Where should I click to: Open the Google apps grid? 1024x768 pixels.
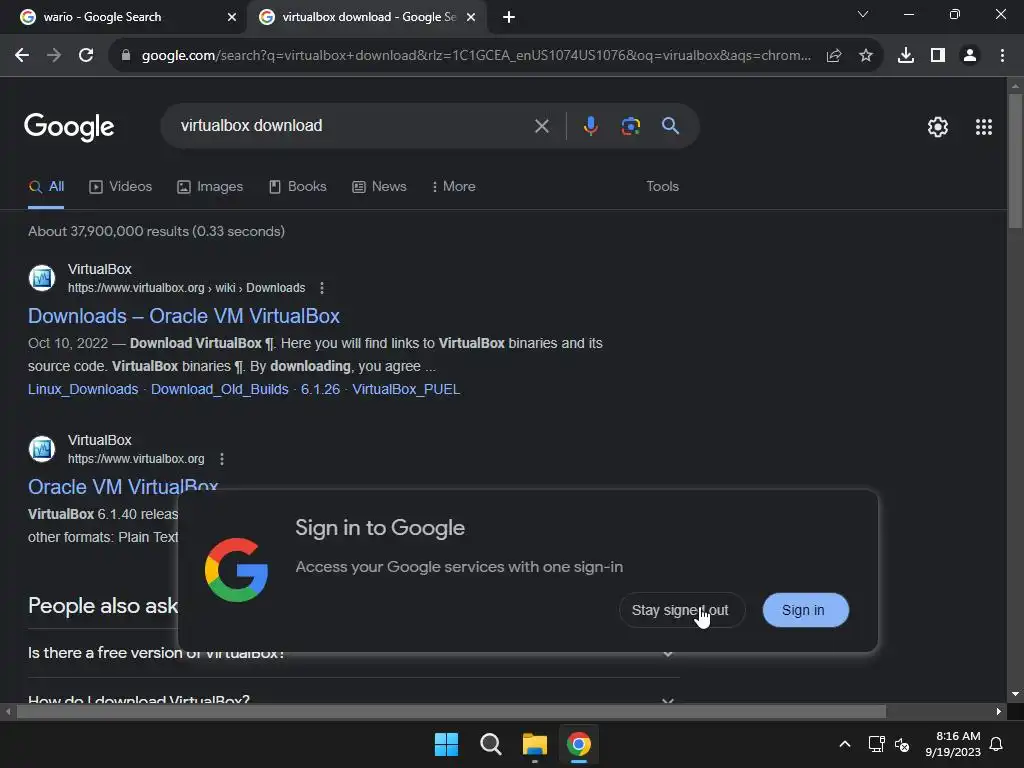pos(984,127)
